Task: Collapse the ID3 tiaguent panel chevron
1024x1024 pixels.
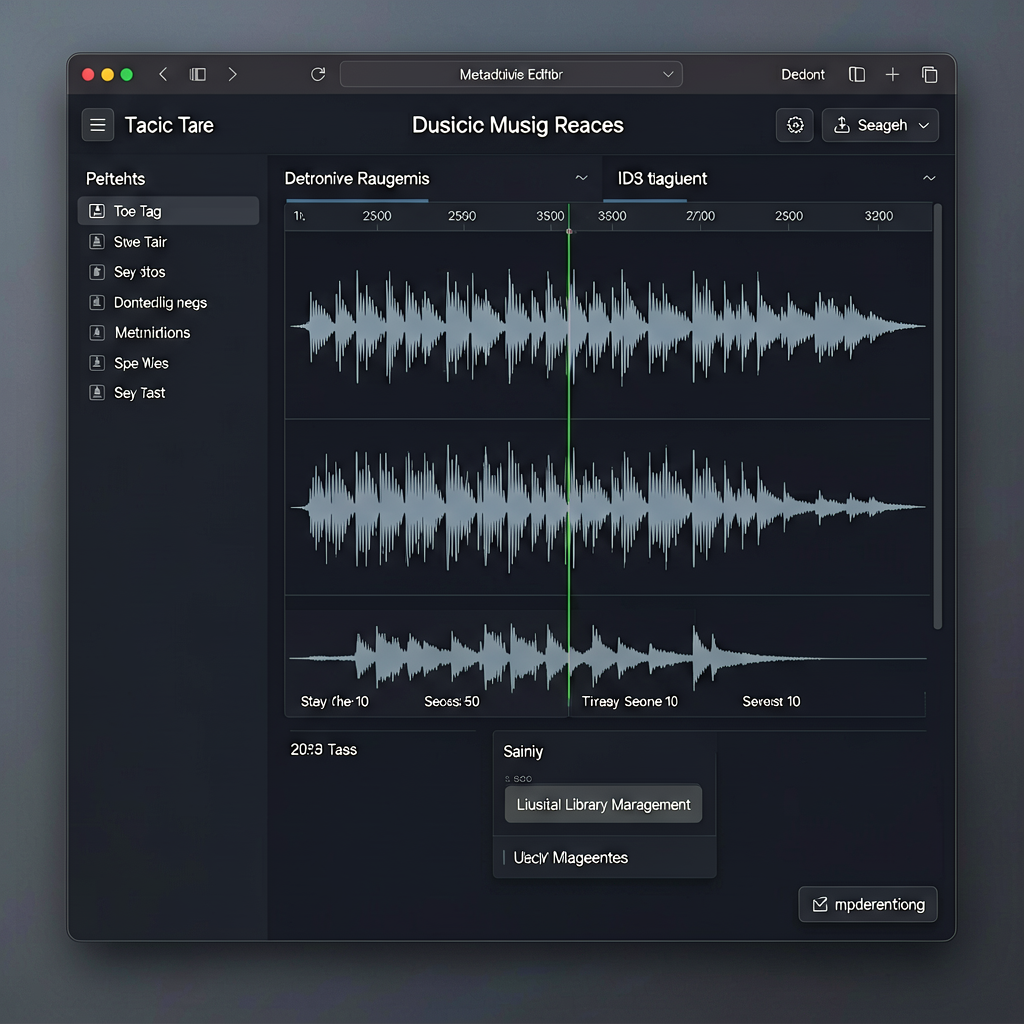Action: click(929, 178)
